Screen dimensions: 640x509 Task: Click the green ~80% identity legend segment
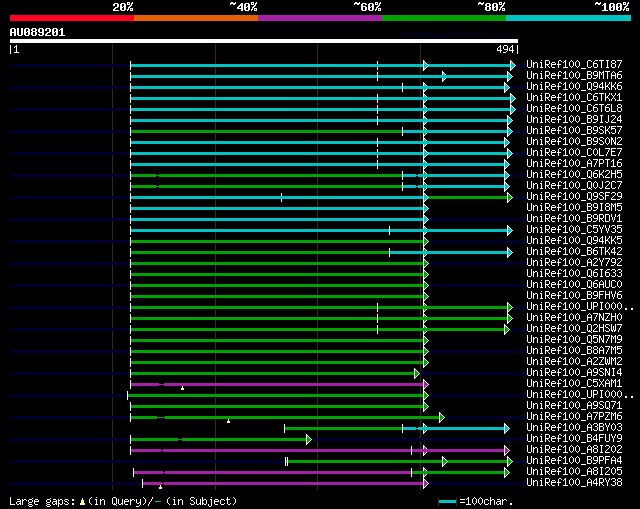[444, 18]
